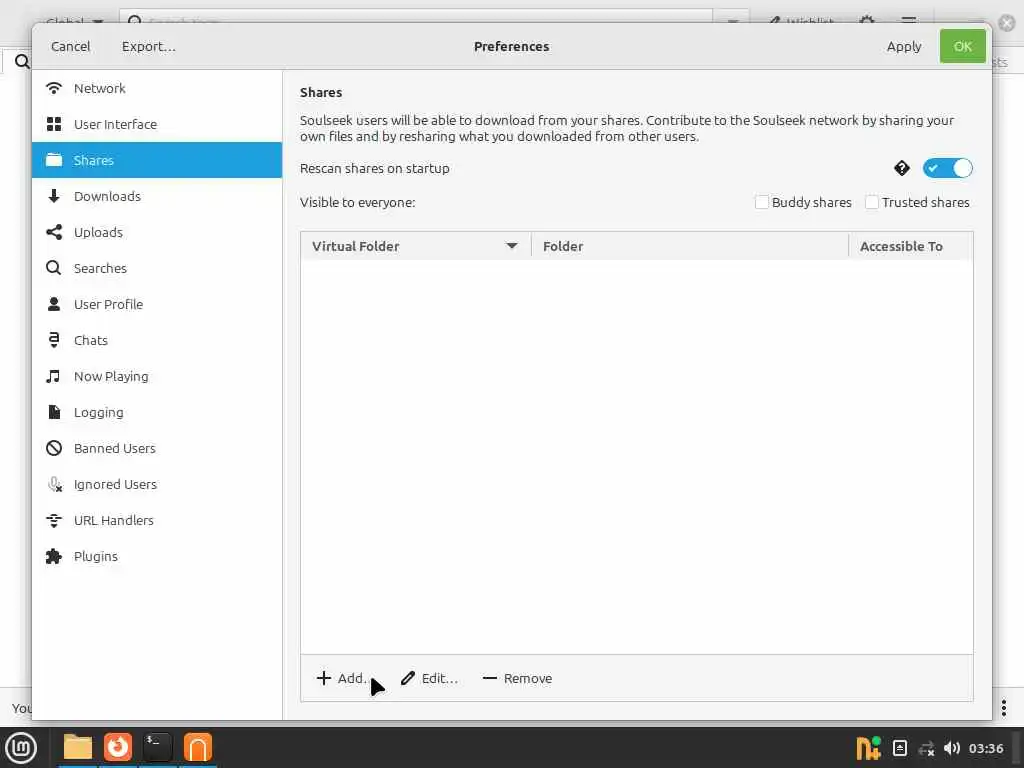This screenshot has height=768, width=1024.
Task: Open the network connections tray icon
Action: pyautogui.click(x=926, y=748)
